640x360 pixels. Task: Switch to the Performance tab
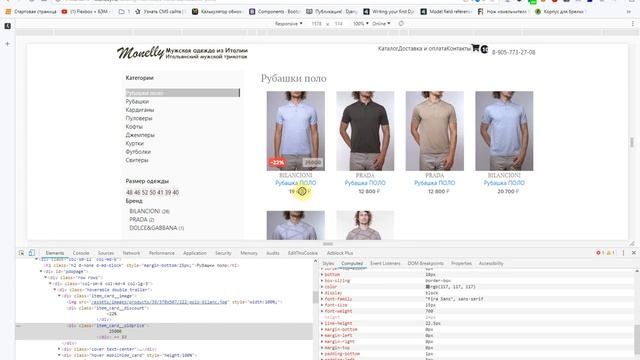162,253
